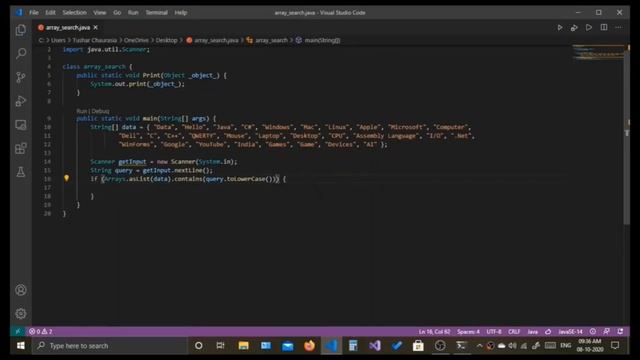
Task: Open the Test flask view
Action: tap(21, 172)
